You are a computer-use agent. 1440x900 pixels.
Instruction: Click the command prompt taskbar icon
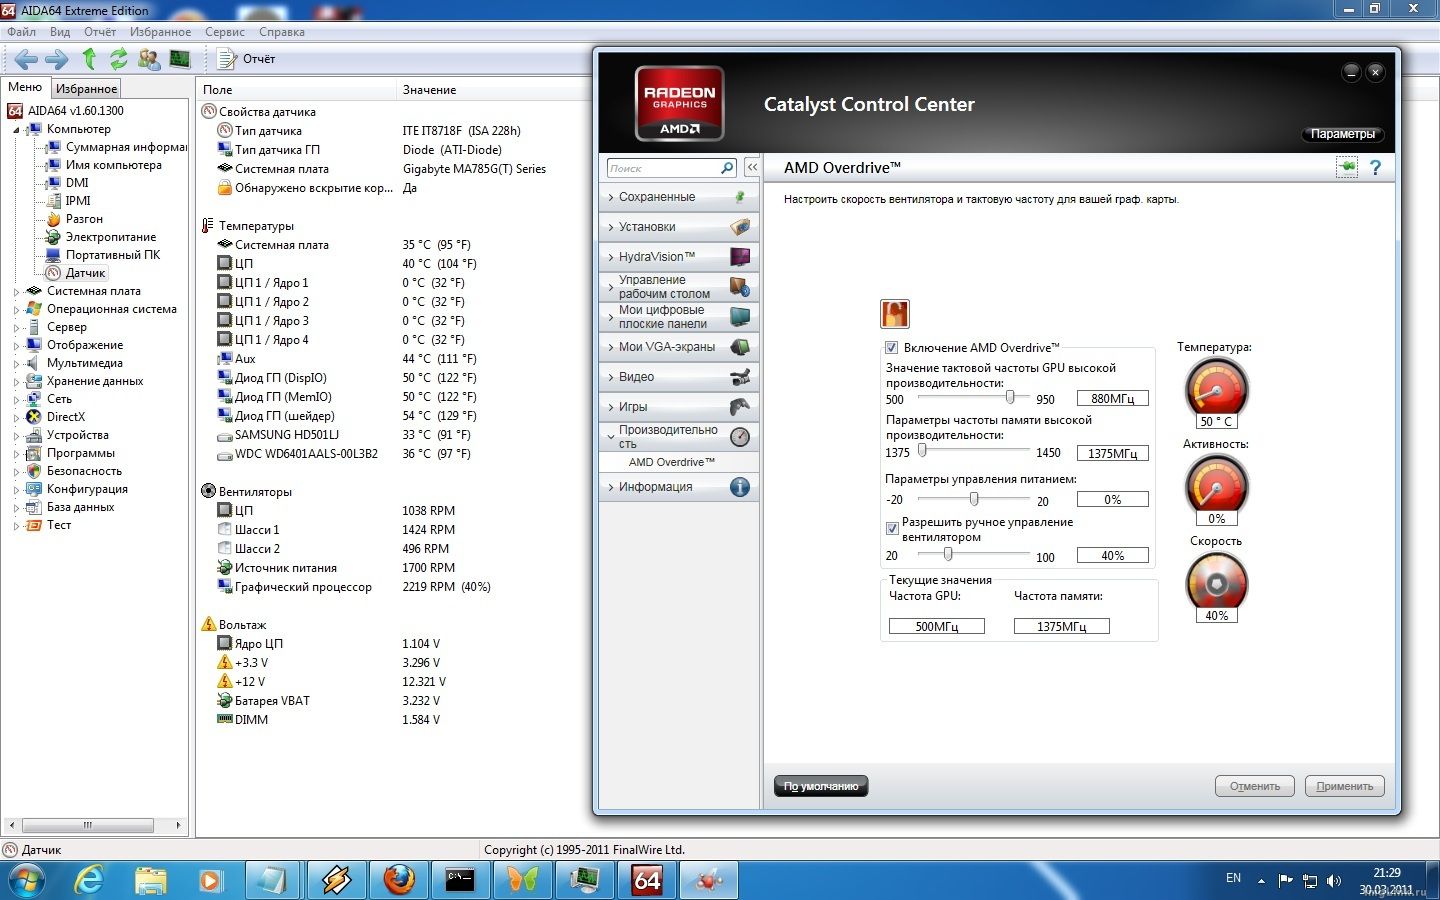(x=461, y=880)
